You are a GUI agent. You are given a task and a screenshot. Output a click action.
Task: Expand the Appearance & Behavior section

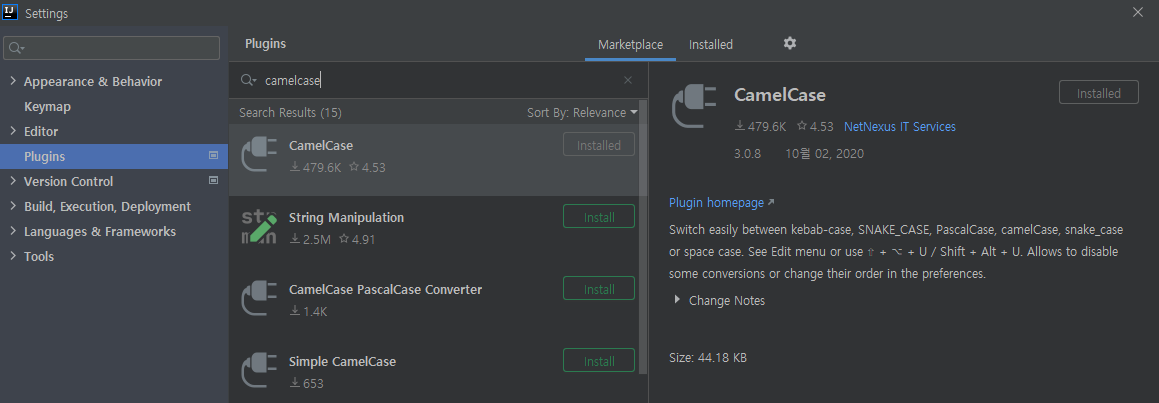tap(12, 81)
